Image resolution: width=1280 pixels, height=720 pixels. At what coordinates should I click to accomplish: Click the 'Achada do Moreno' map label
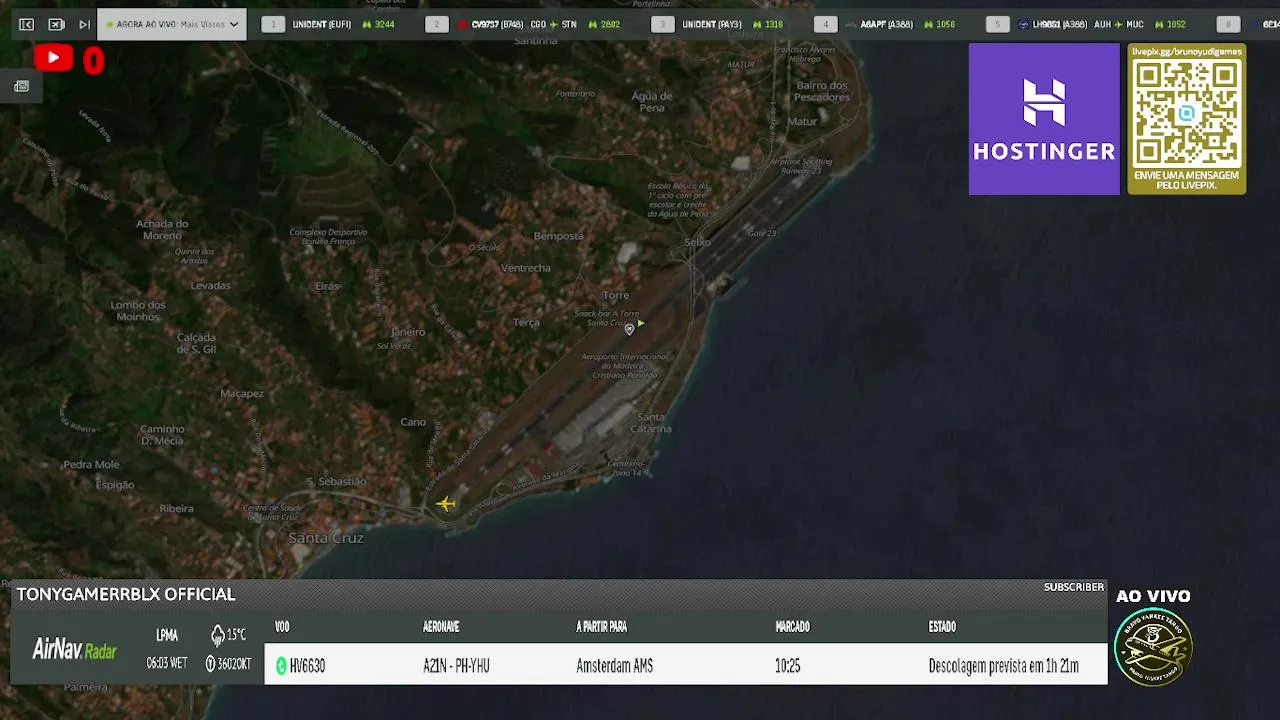point(162,230)
